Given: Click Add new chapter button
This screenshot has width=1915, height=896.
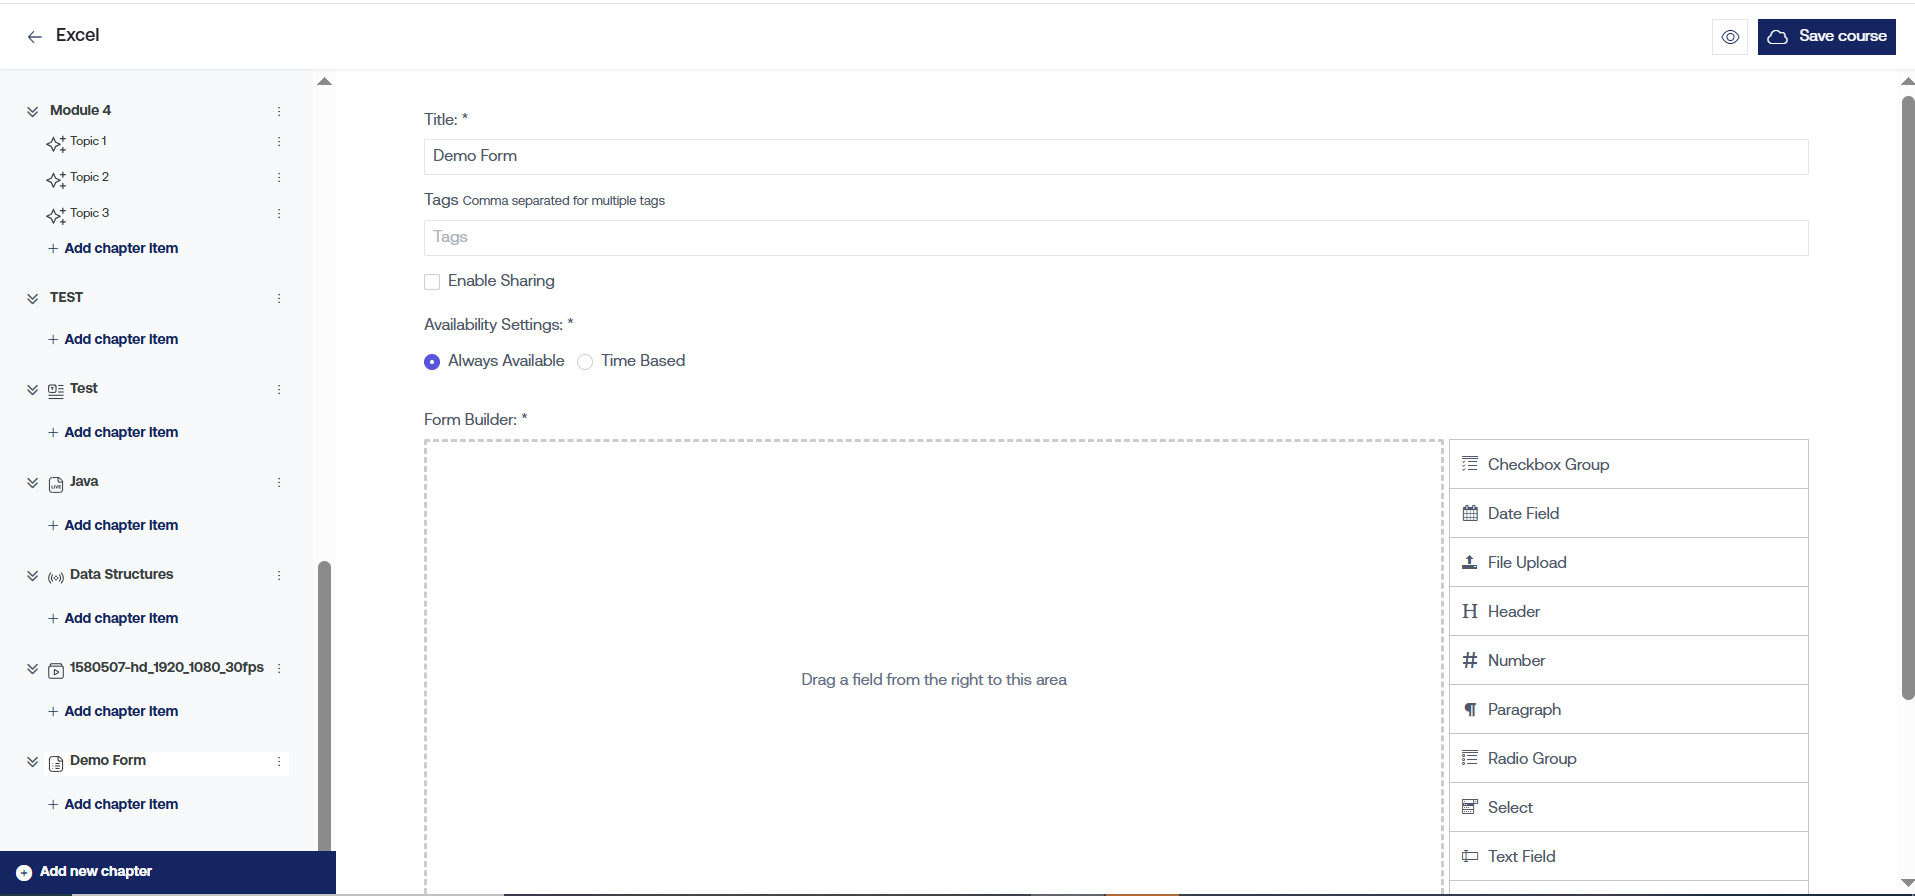Looking at the screenshot, I should 96,872.
